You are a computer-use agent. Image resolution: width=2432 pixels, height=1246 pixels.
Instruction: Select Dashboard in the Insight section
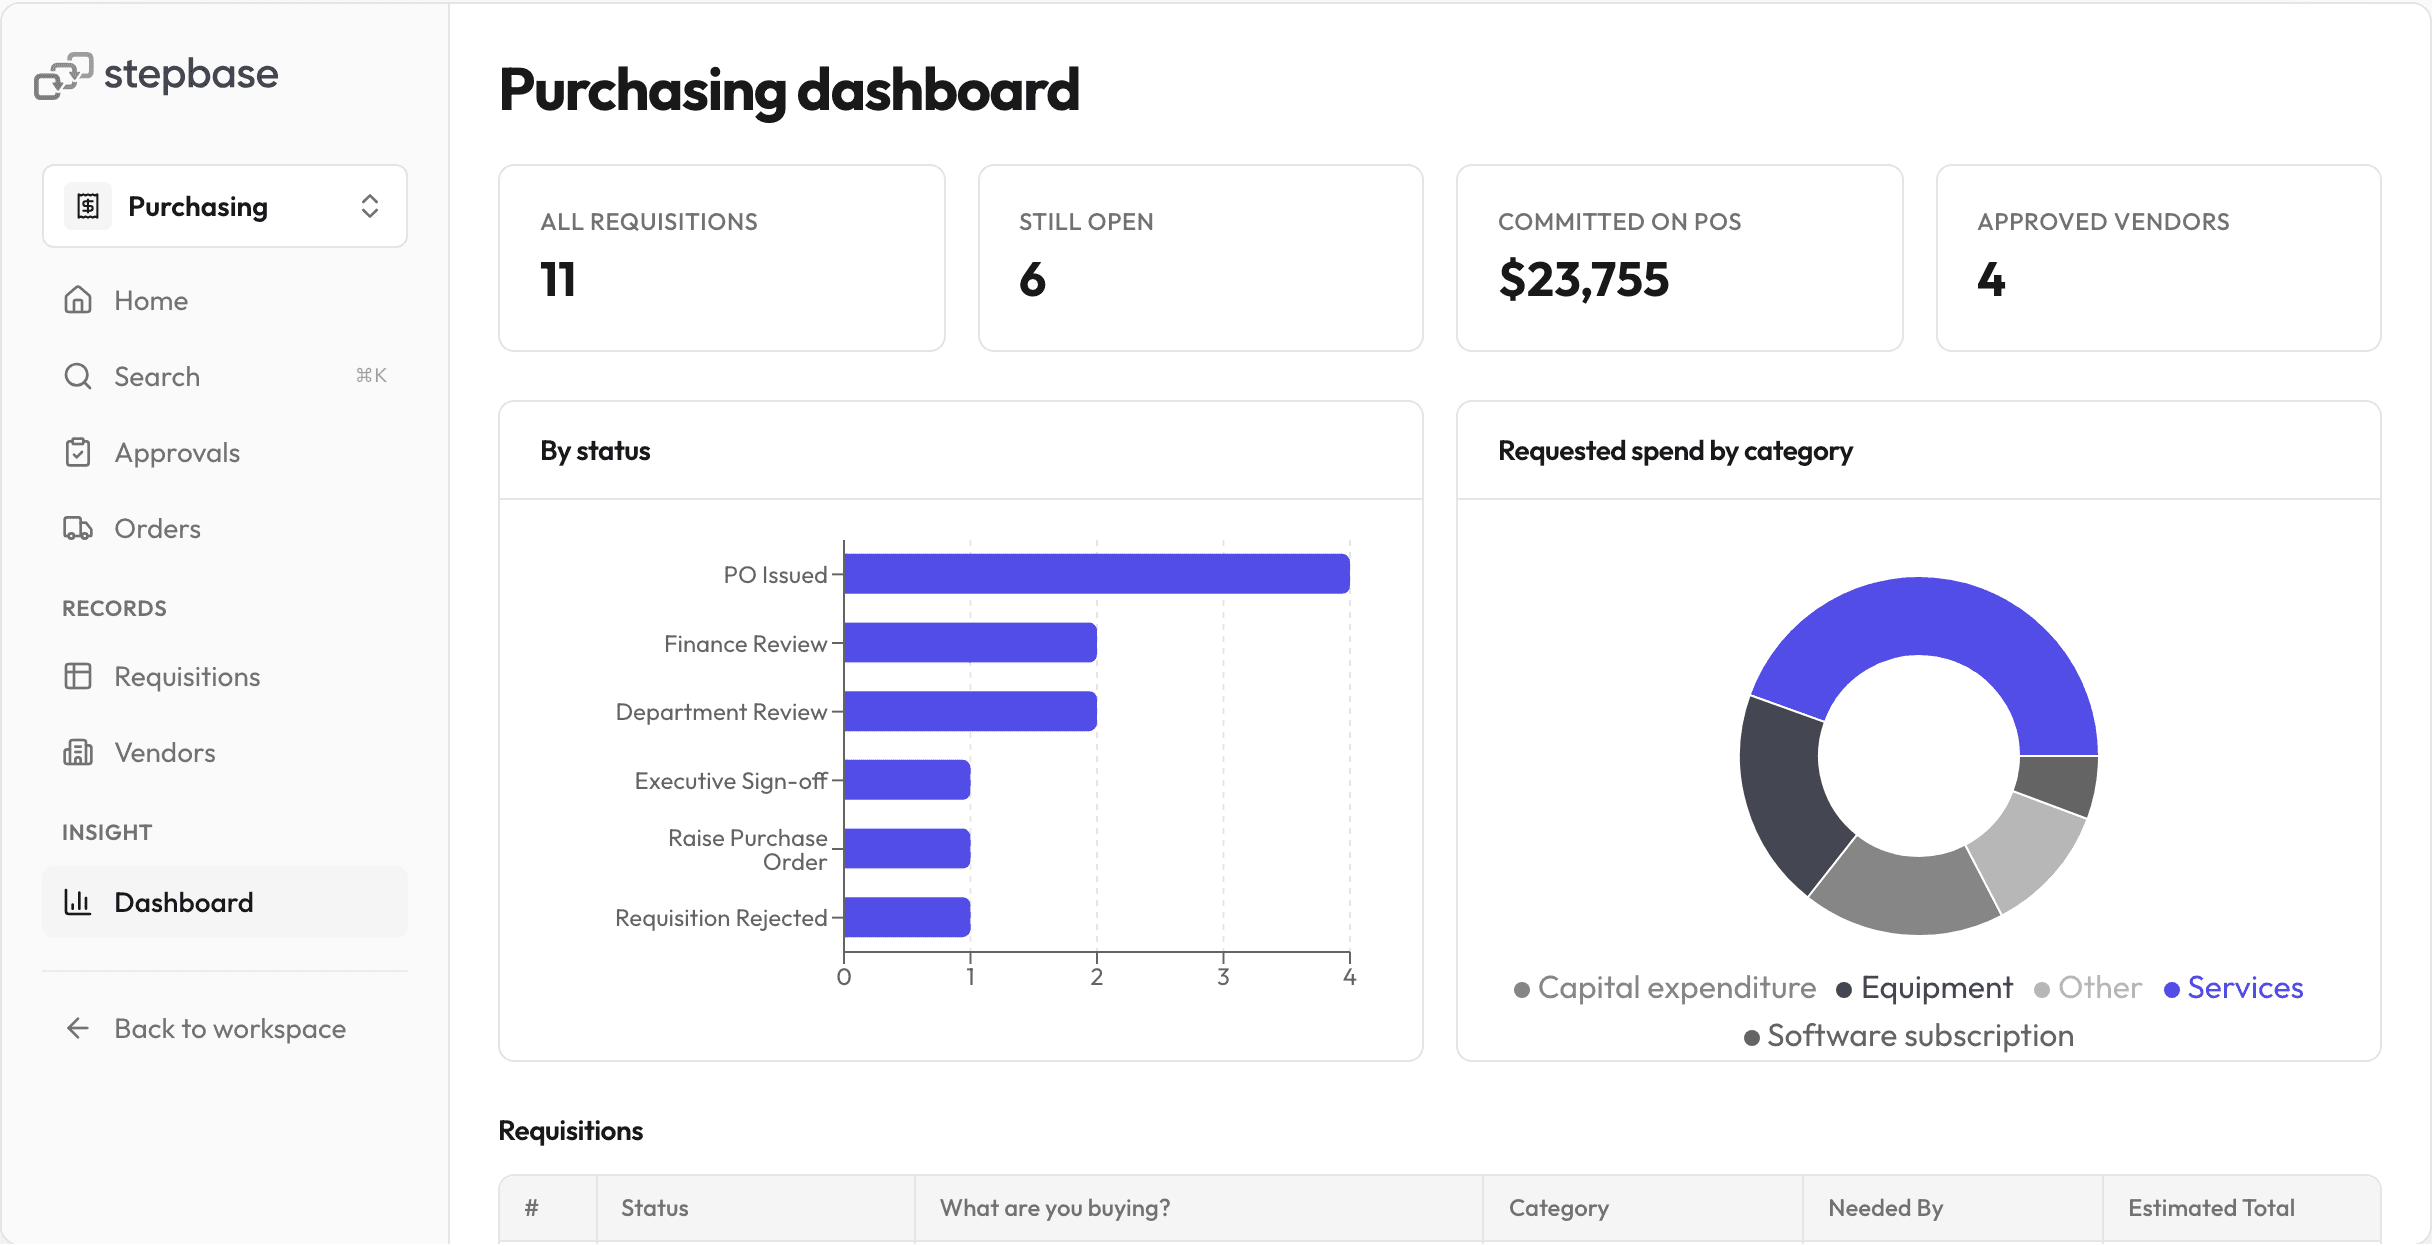[225, 902]
